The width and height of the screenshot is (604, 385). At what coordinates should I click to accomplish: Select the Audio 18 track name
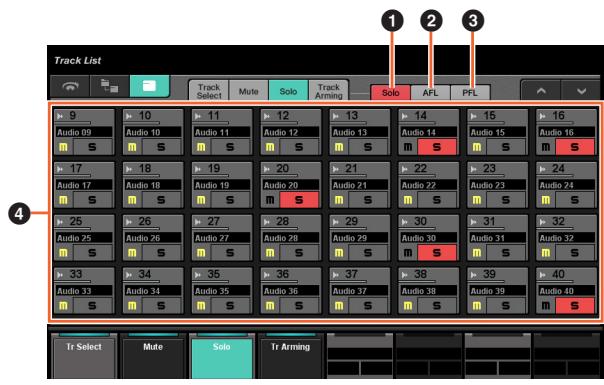tap(153, 185)
